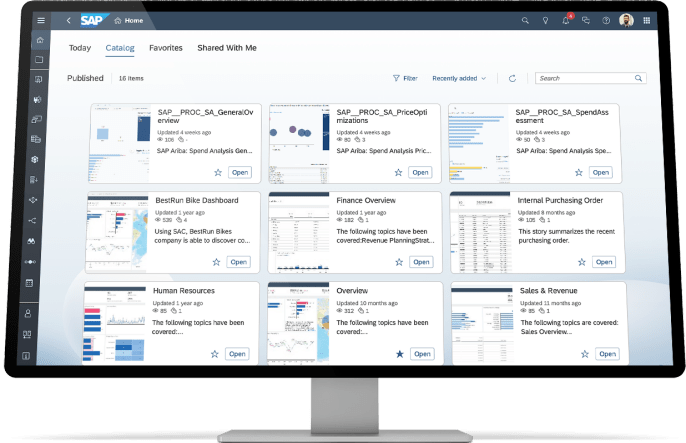Screen dimensions: 686x443
Task: Click Open on Internal Purchasing Order card
Action: point(604,262)
